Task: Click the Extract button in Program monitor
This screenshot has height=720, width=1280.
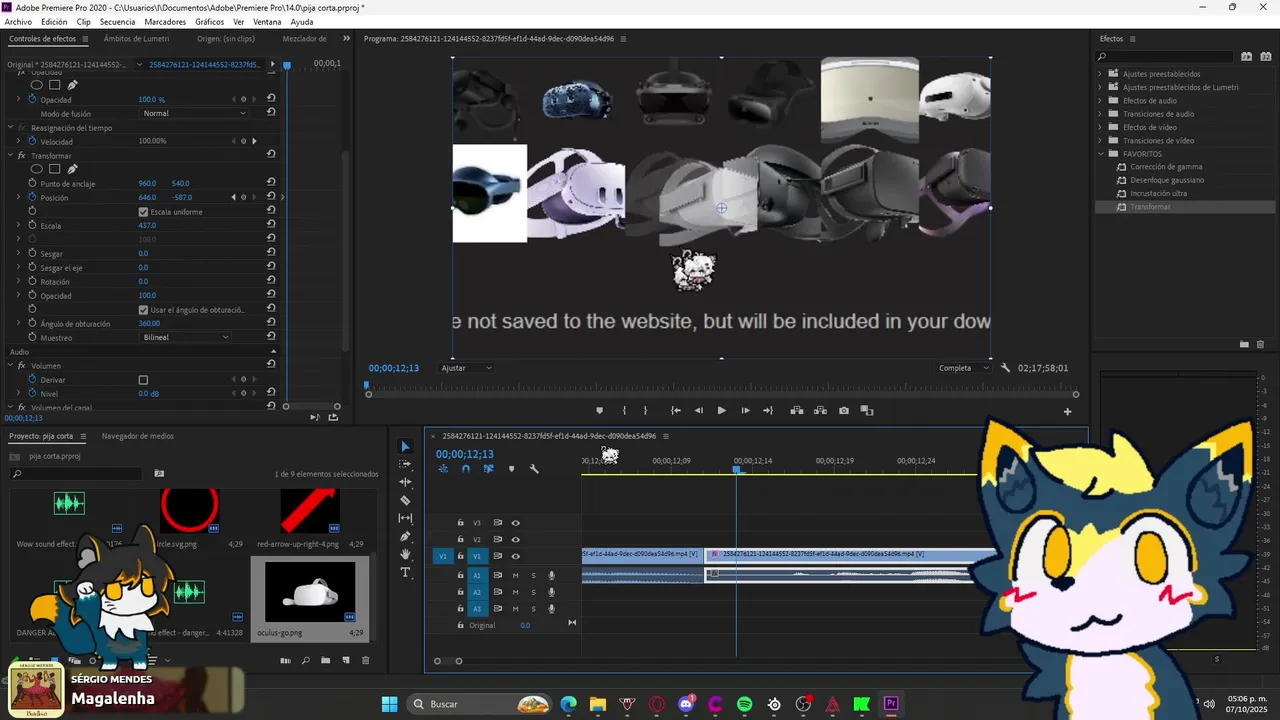Action: click(821, 411)
